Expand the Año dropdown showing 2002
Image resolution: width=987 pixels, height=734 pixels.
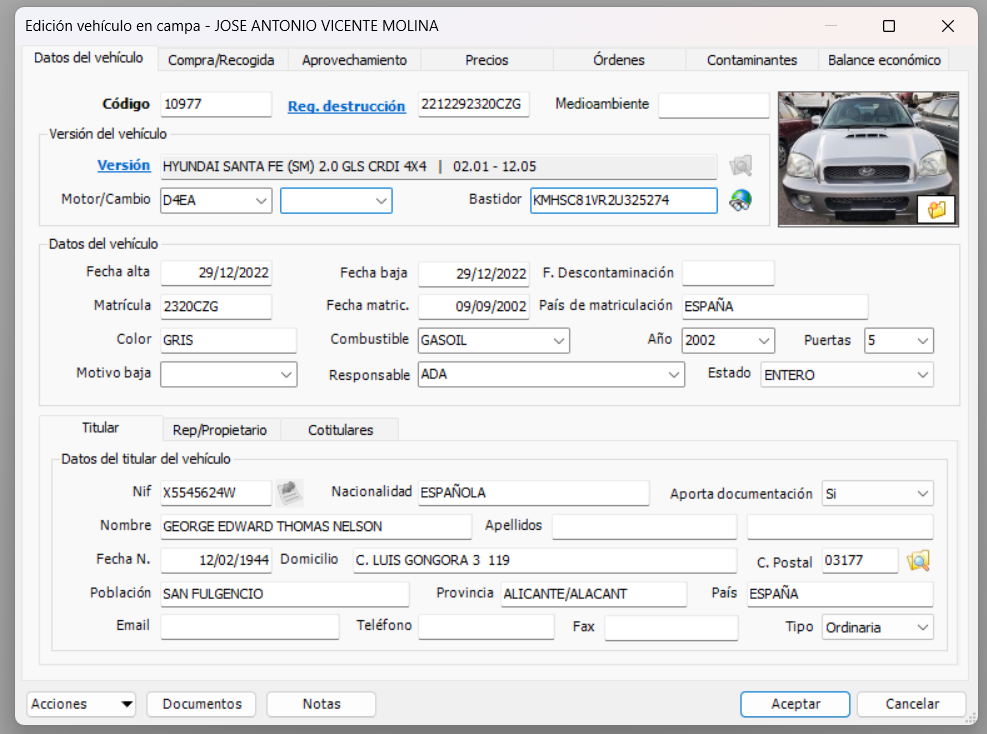762,340
